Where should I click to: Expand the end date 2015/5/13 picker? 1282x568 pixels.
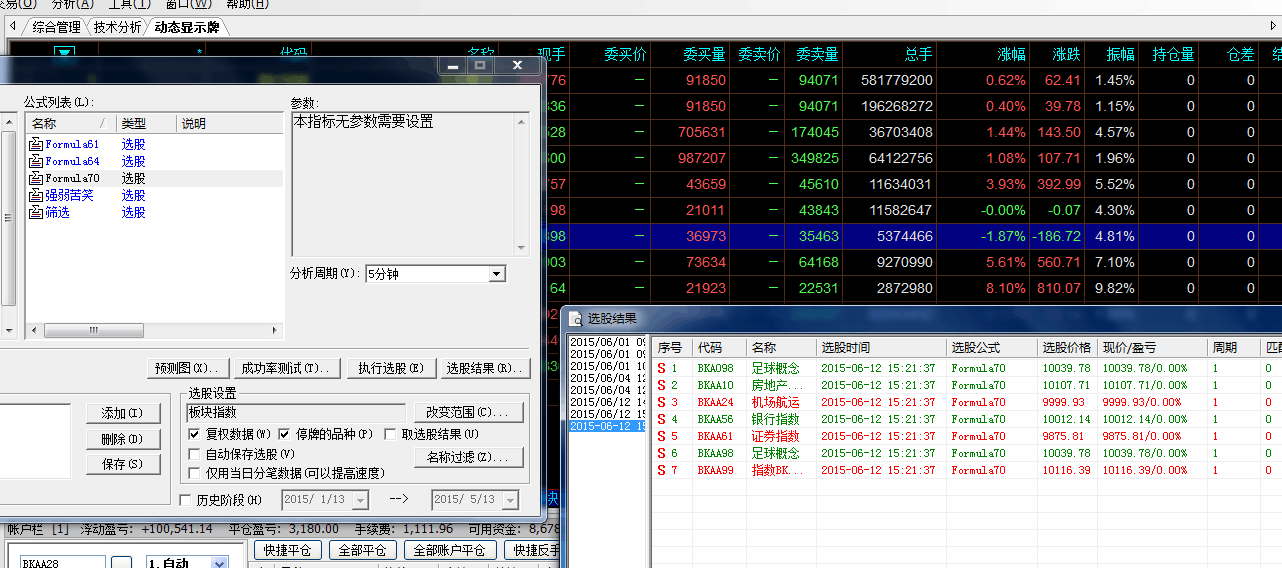pyautogui.click(x=510, y=500)
